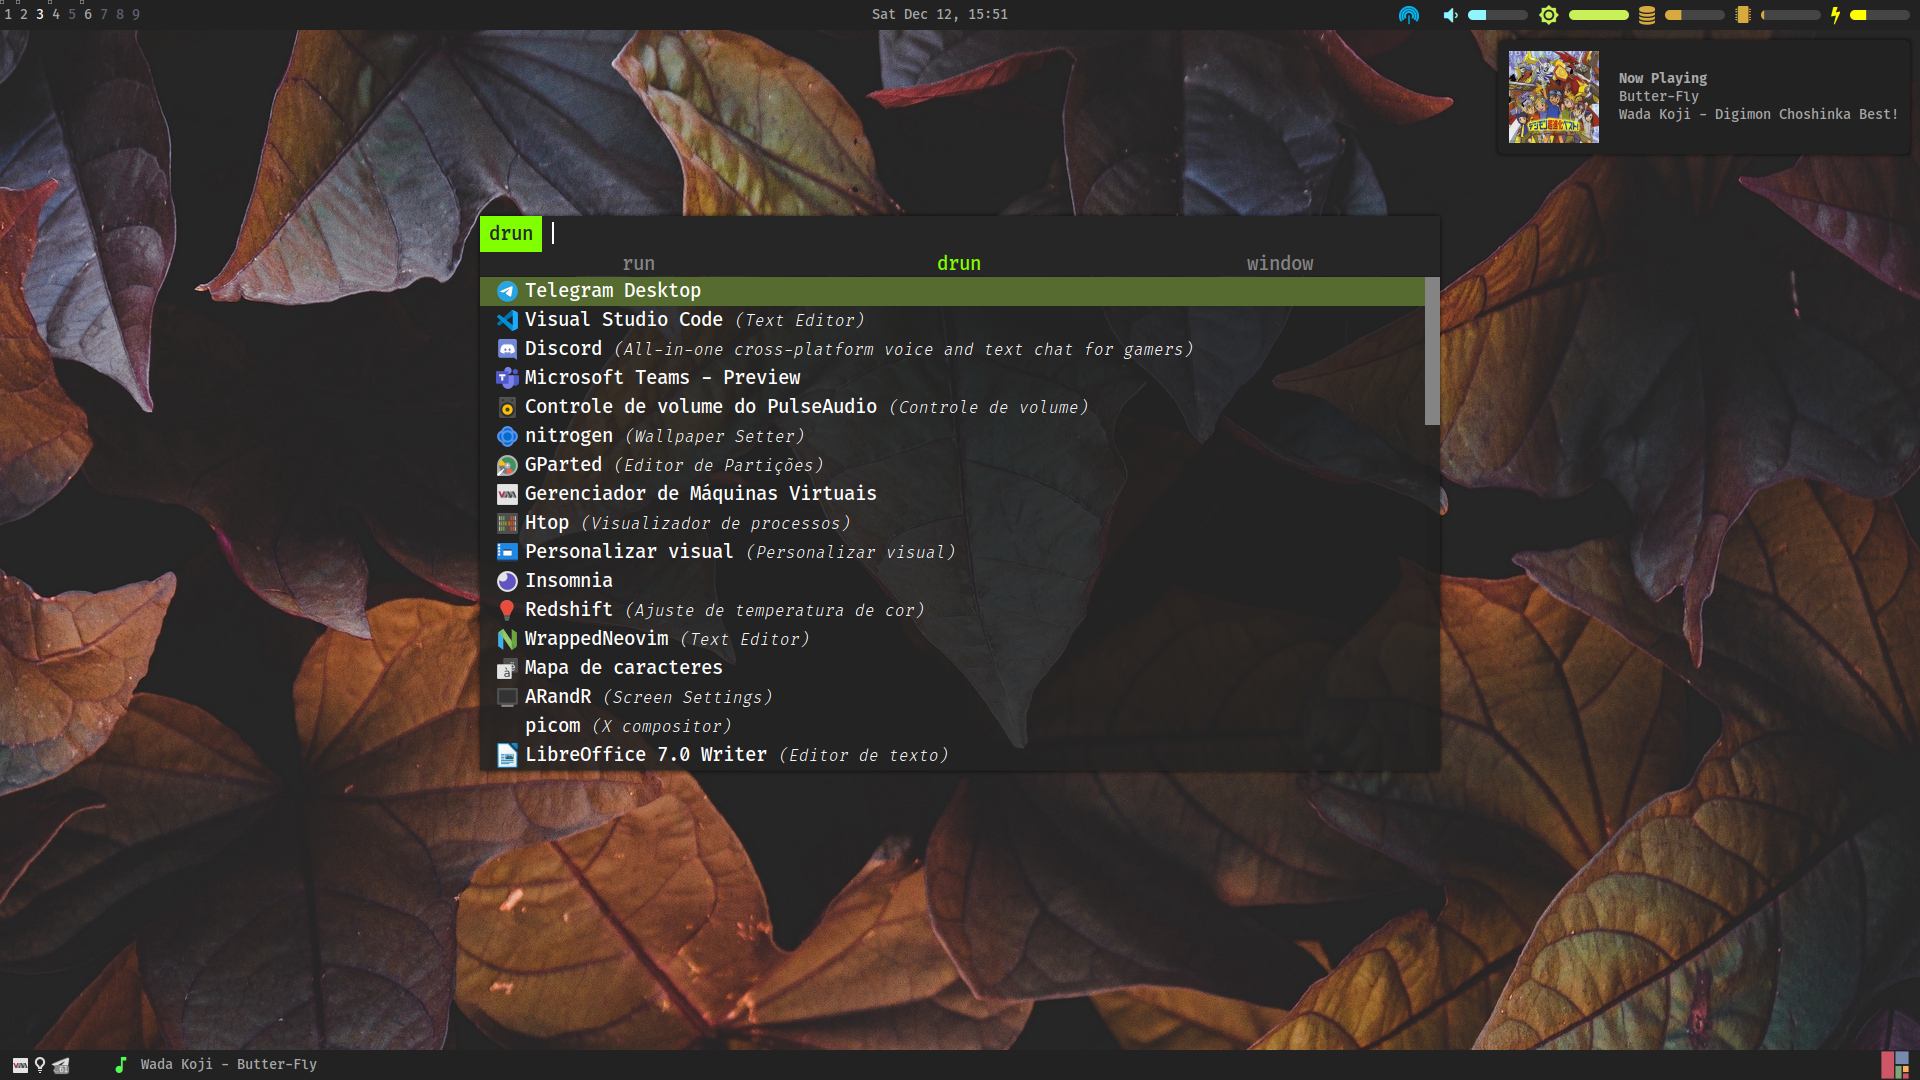Switch to workspace 1
The width and height of the screenshot is (1920, 1080).
tap(8, 15)
